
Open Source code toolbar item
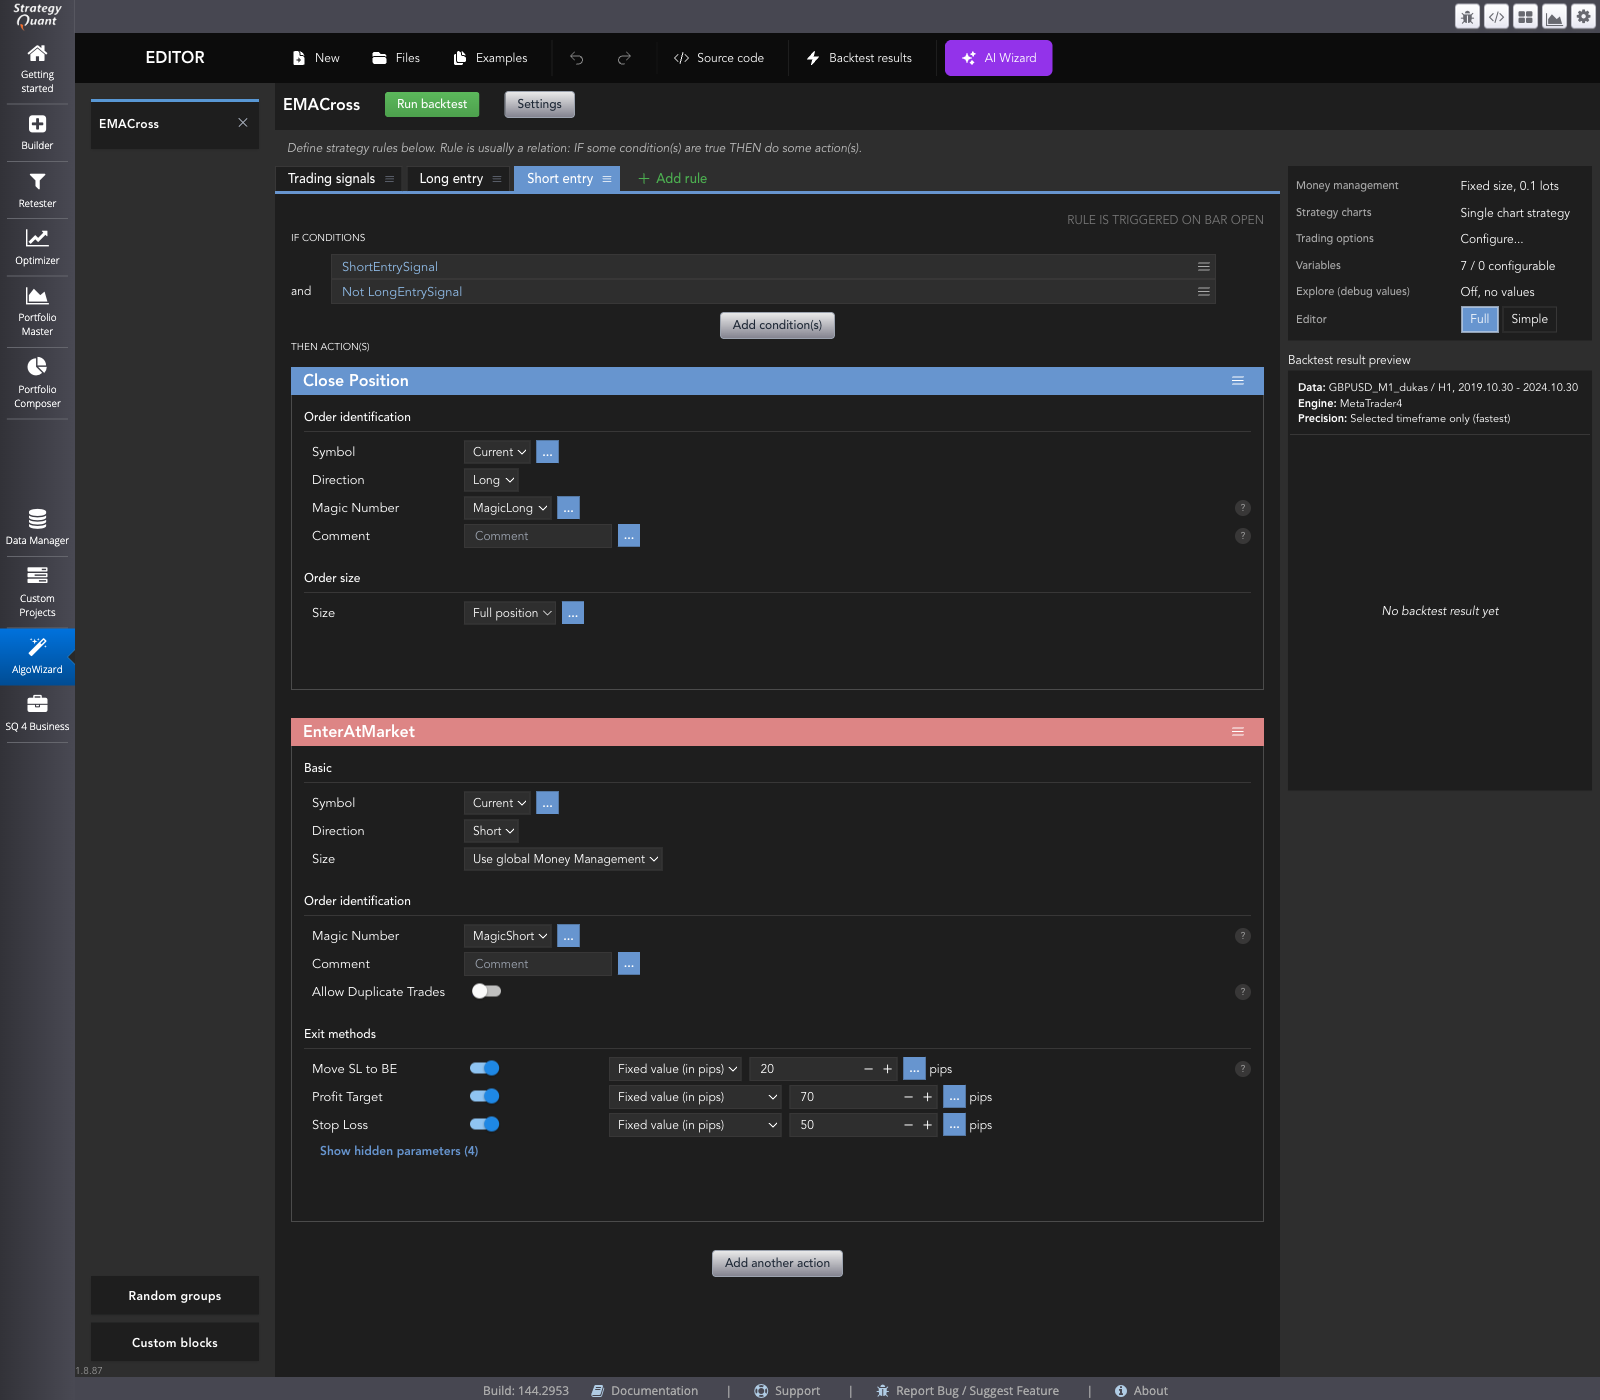[x=719, y=58]
